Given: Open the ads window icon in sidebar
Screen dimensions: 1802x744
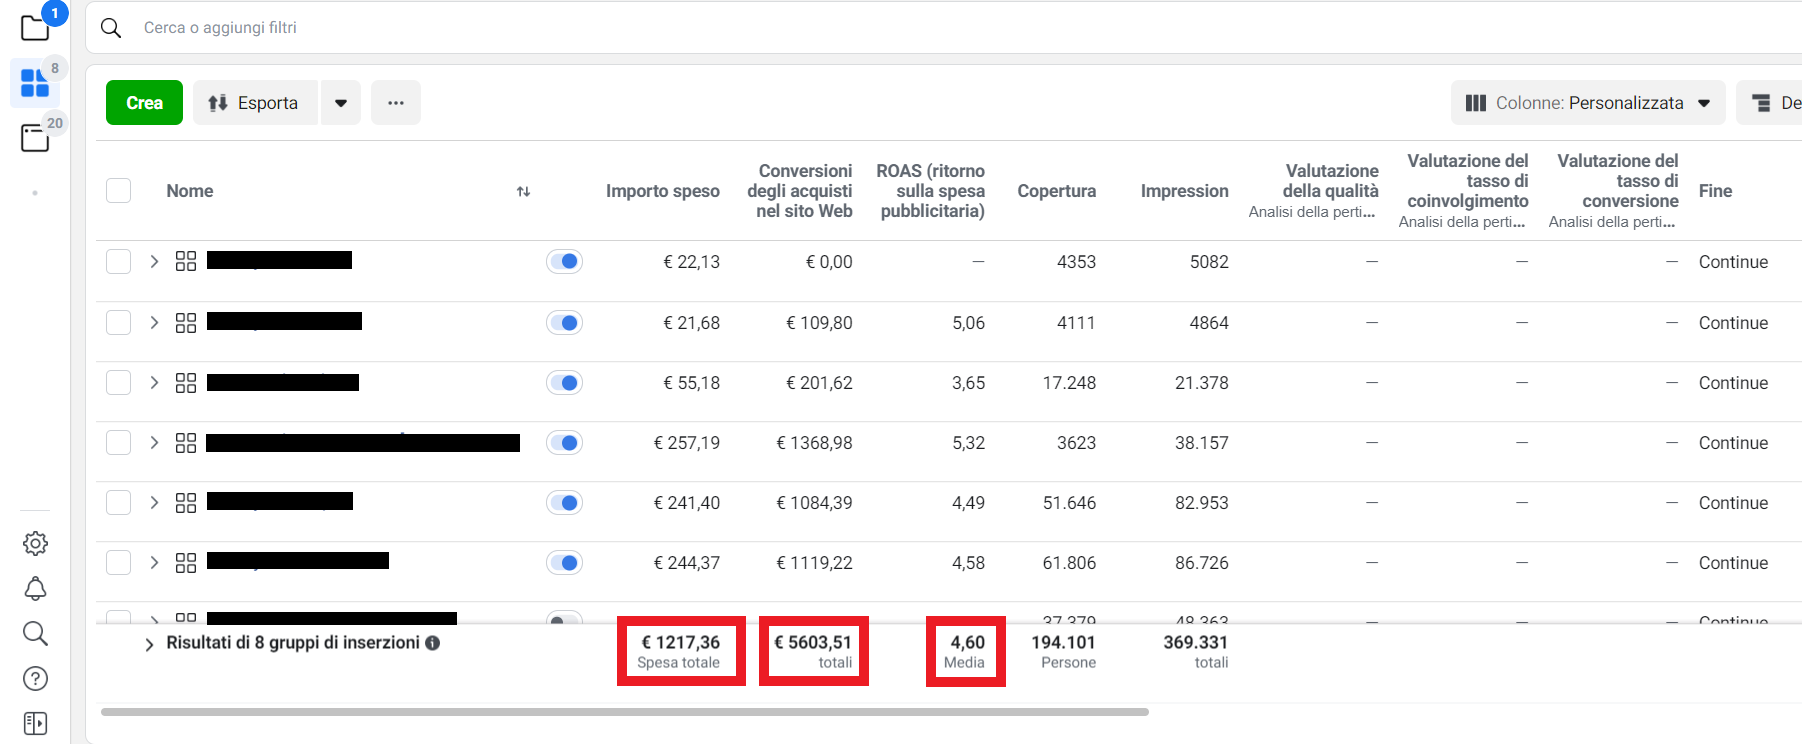Looking at the screenshot, I should tap(35, 138).
